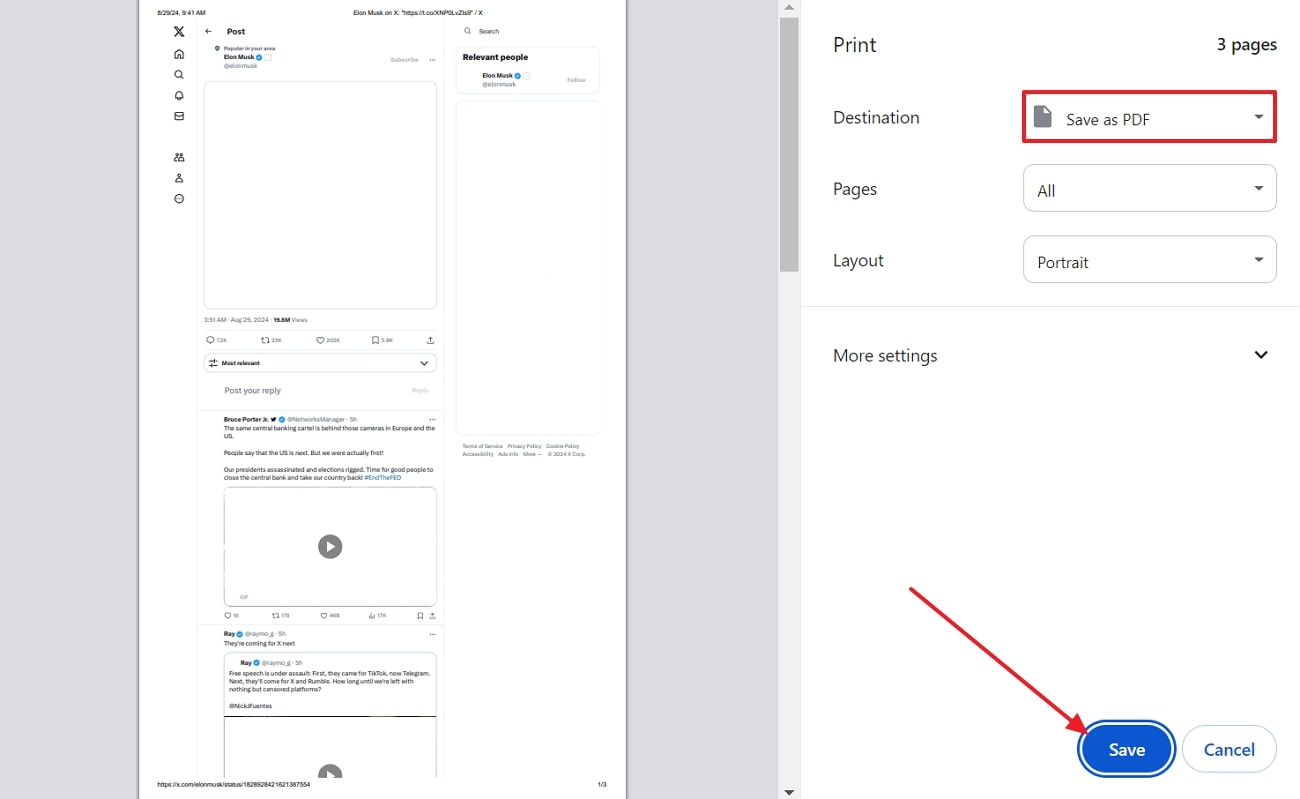Click the preview scrollbar down arrow
Screen dimensions: 1300x799
pyautogui.click(x=789, y=792)
